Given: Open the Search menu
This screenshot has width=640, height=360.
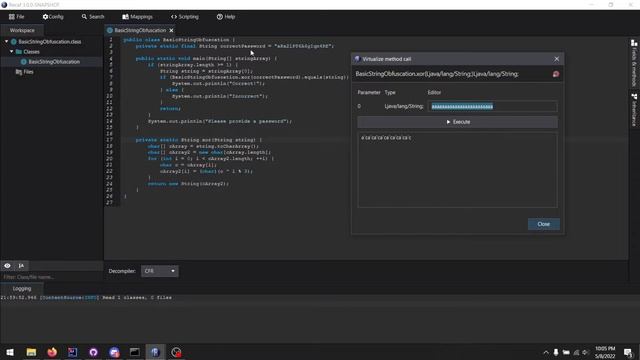Looking at the screenshot, I should pos(93,17).
